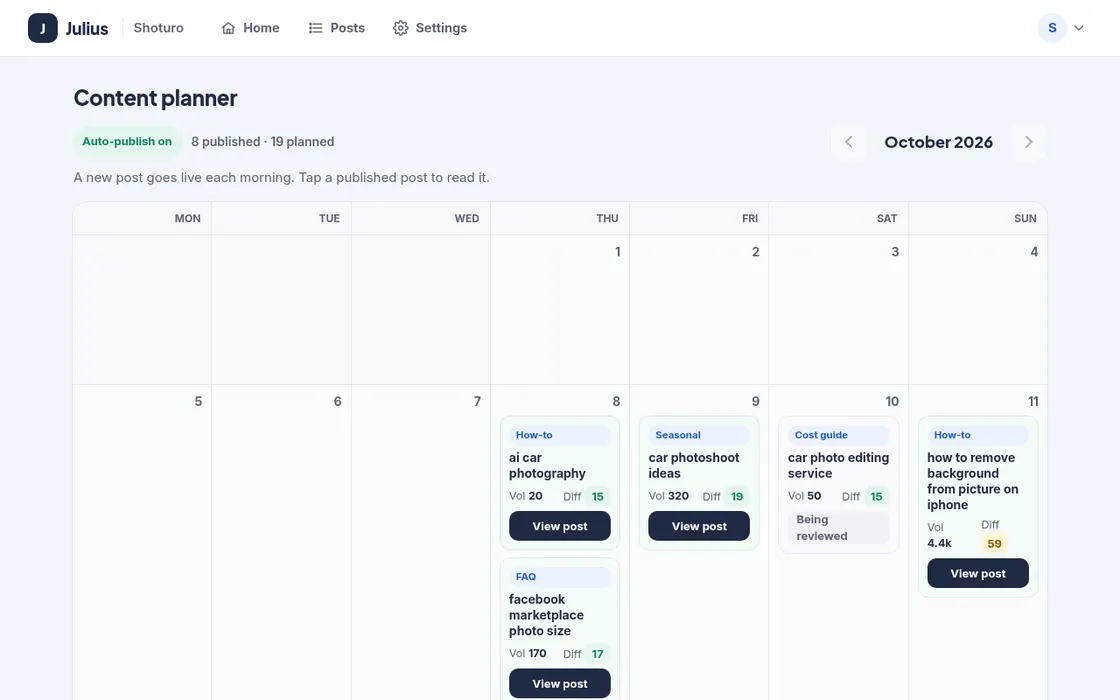The image size is (1120, 700).
Task: View post for car photoshoot ideas
Action: tap(699, 526)
